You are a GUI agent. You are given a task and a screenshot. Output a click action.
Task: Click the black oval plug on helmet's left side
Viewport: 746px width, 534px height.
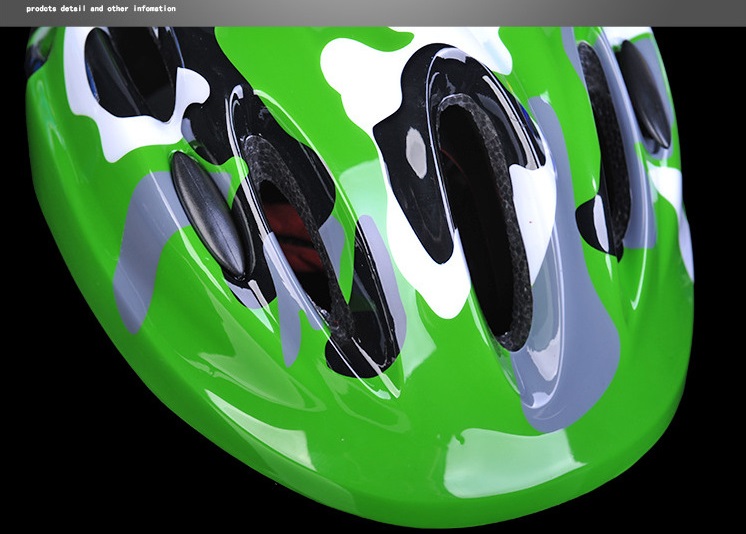pos(208,212)
